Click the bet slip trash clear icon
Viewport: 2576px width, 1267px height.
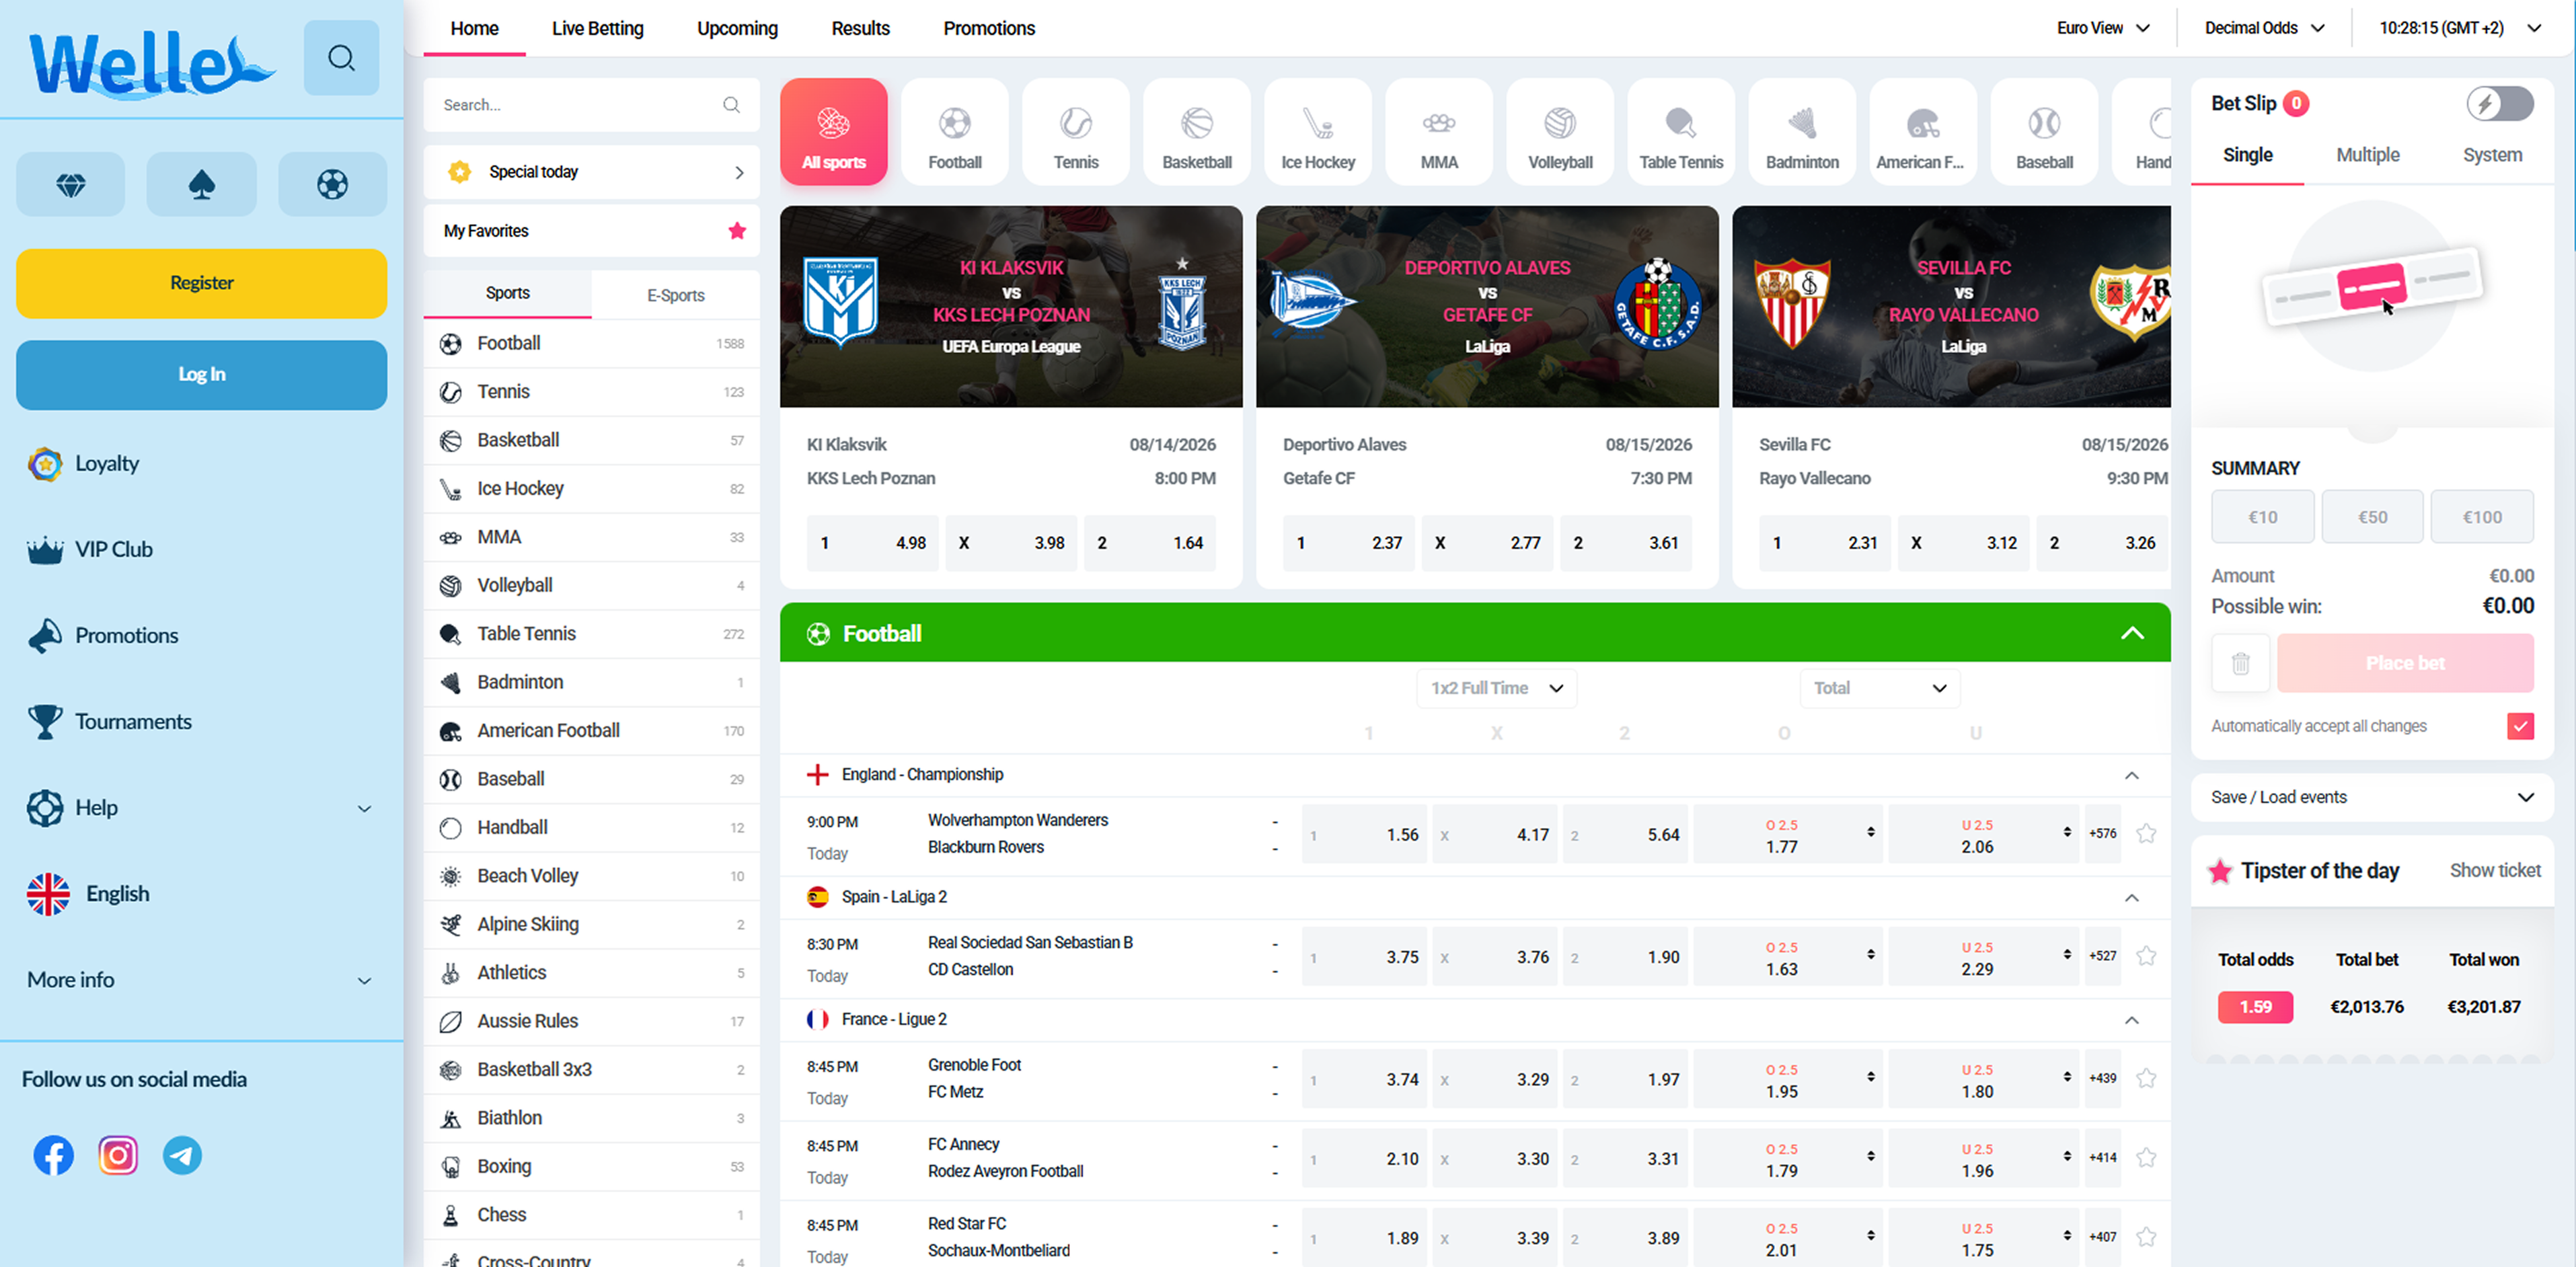tap(2240, 663)
